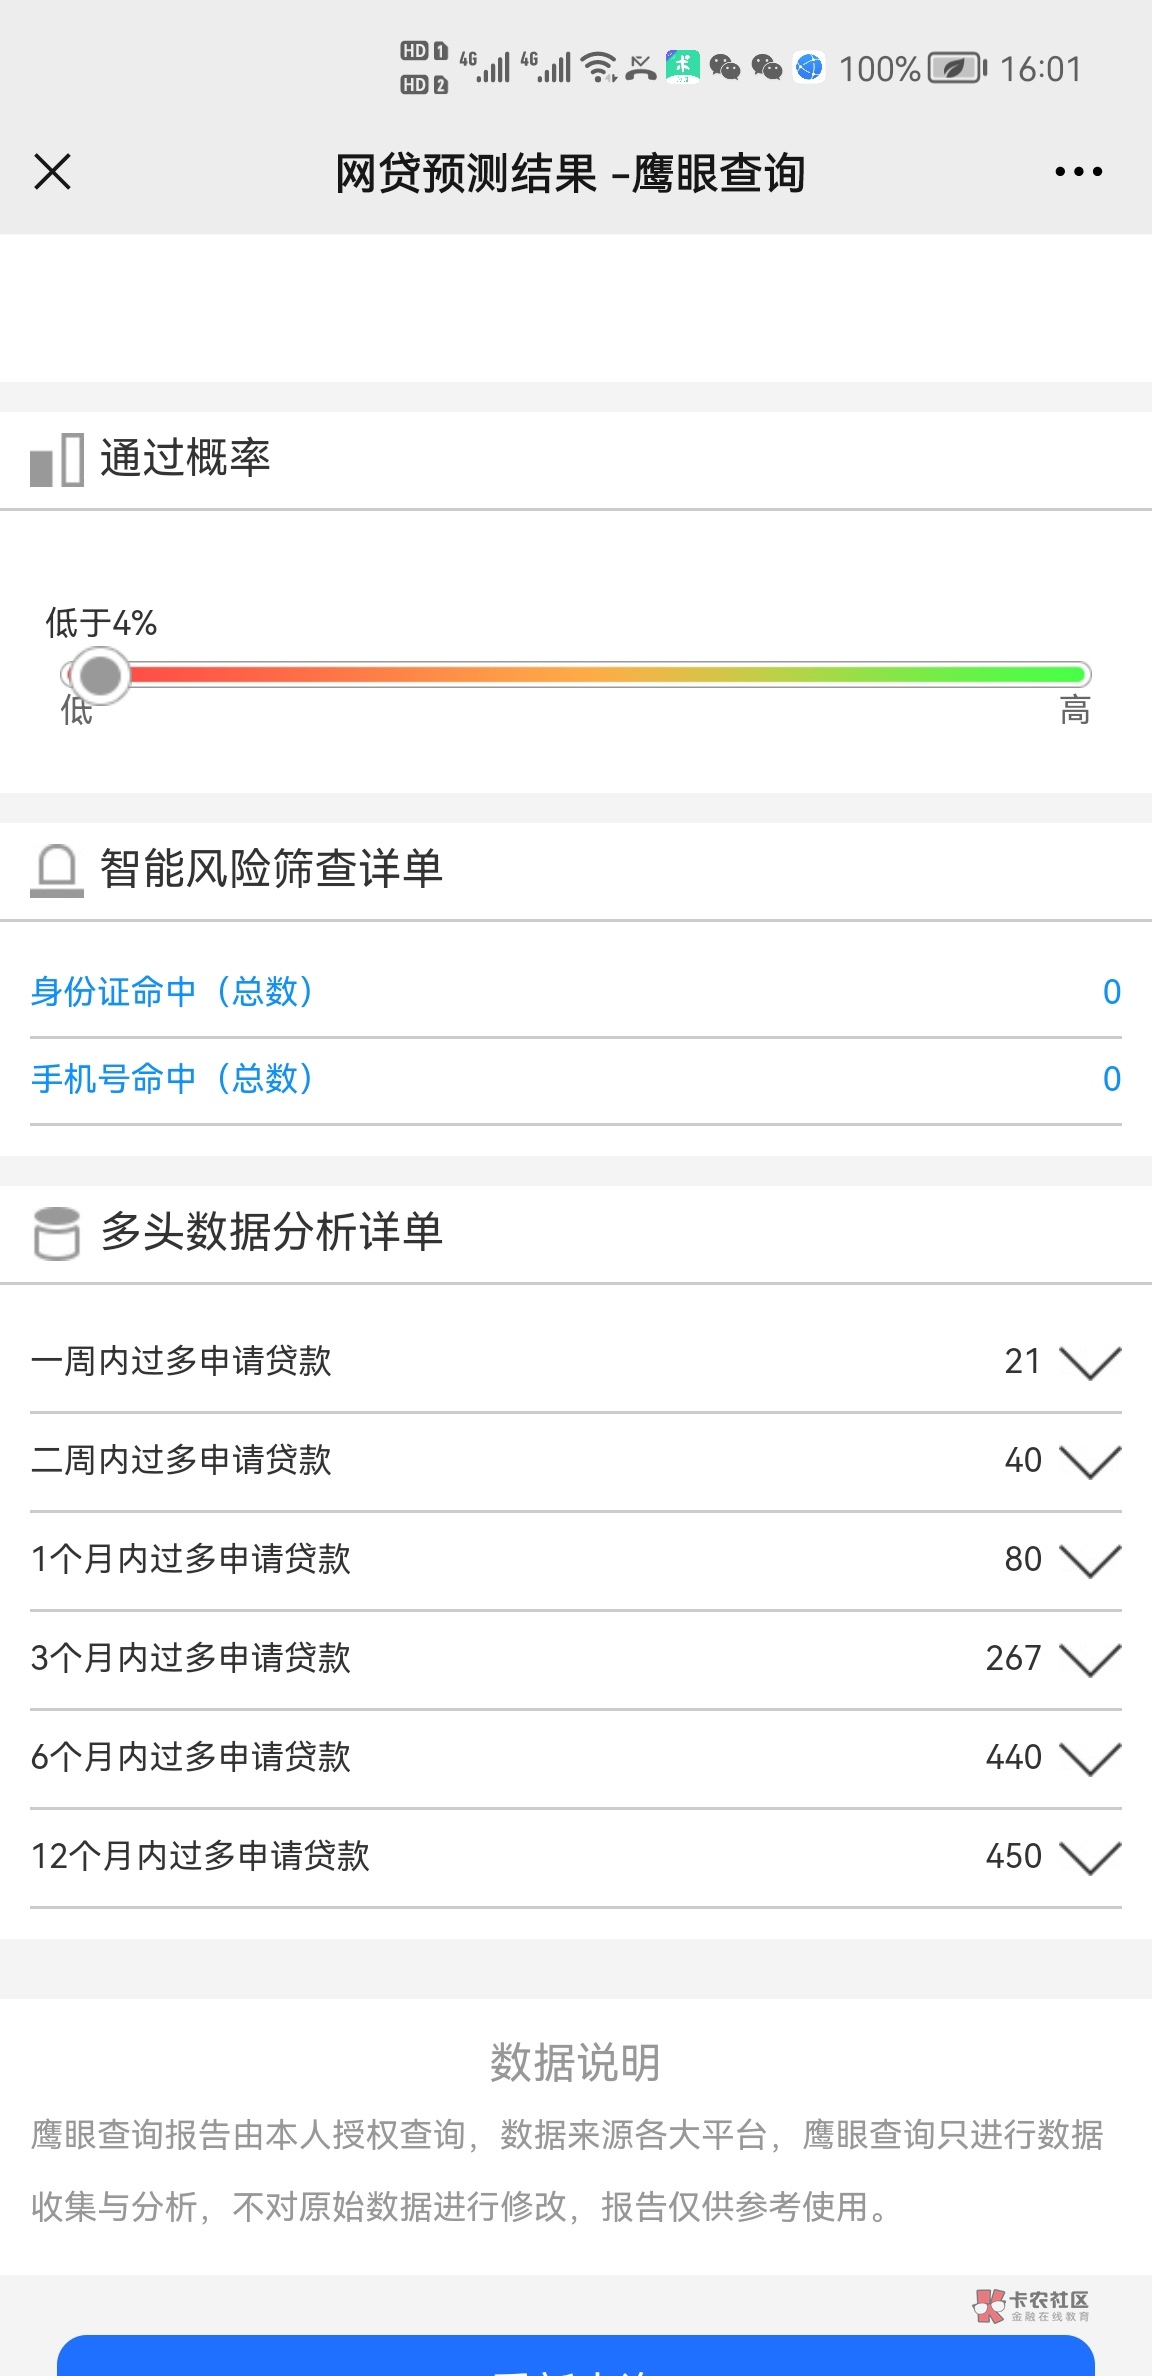This screenshot has width=1152, height=2376.
Task: Expand 3个月内过多申请贷款 details
Action: [x=1089, y=1659]
